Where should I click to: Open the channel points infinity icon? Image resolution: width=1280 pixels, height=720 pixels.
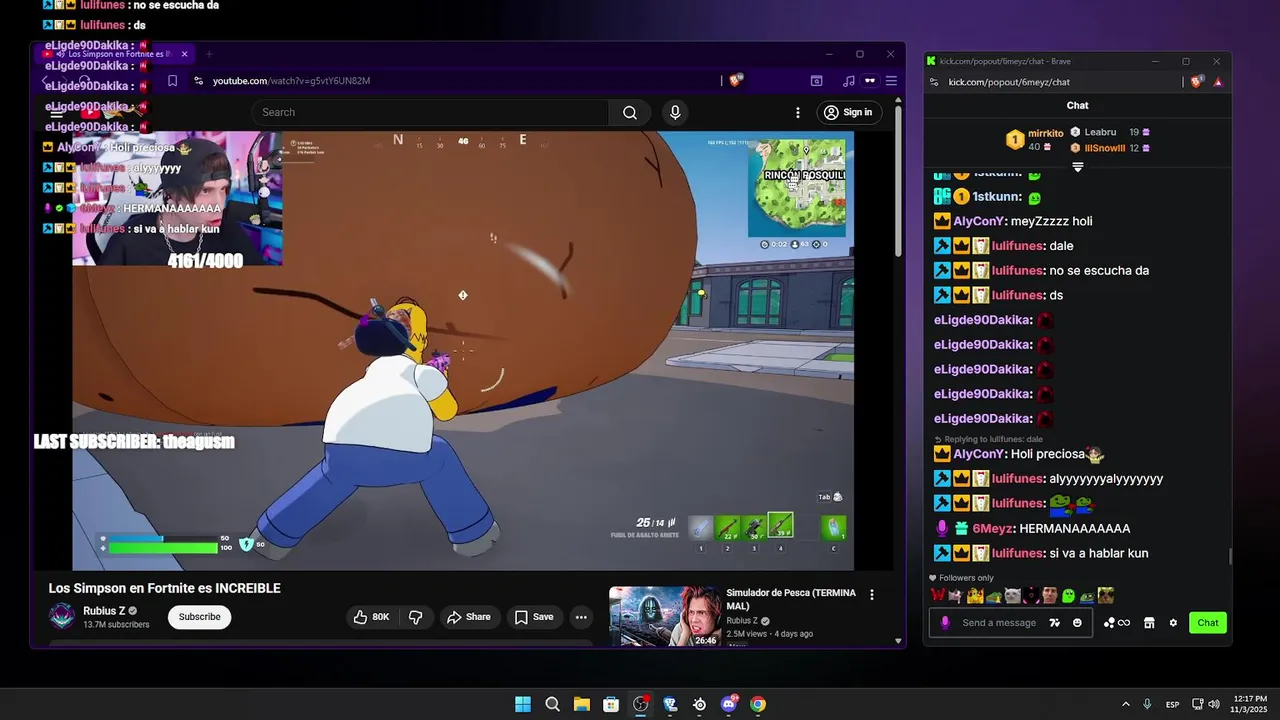tap(1117, 623)
